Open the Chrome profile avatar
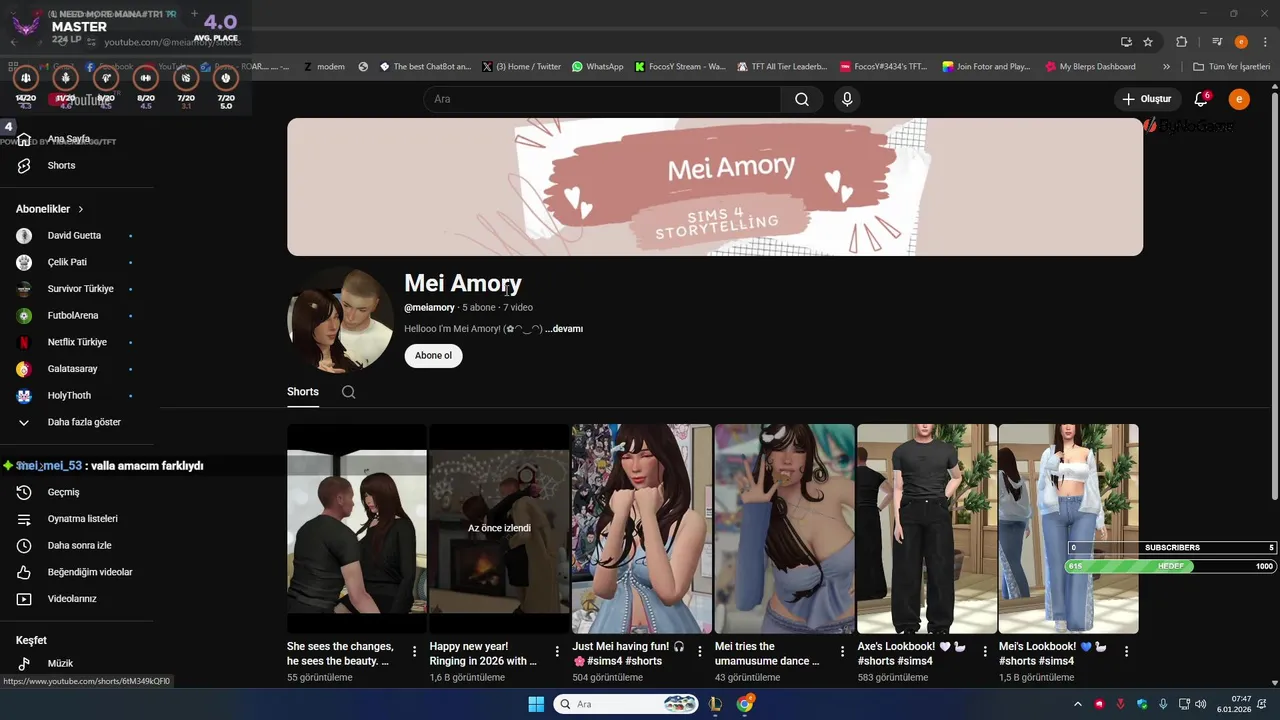The image size is (1280, 720). point(1241,42)
